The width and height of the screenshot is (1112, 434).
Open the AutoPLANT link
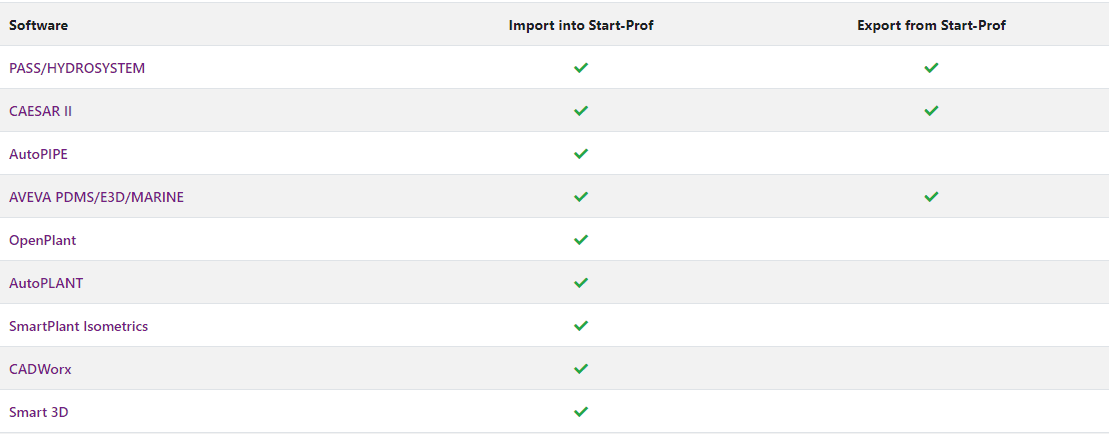46,283
